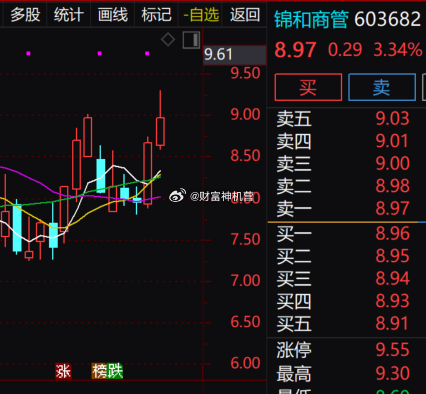This screenshot has height=394, width=426.
Task: Select the 卖四 ask price 9.01
Action: click(392, 141)
